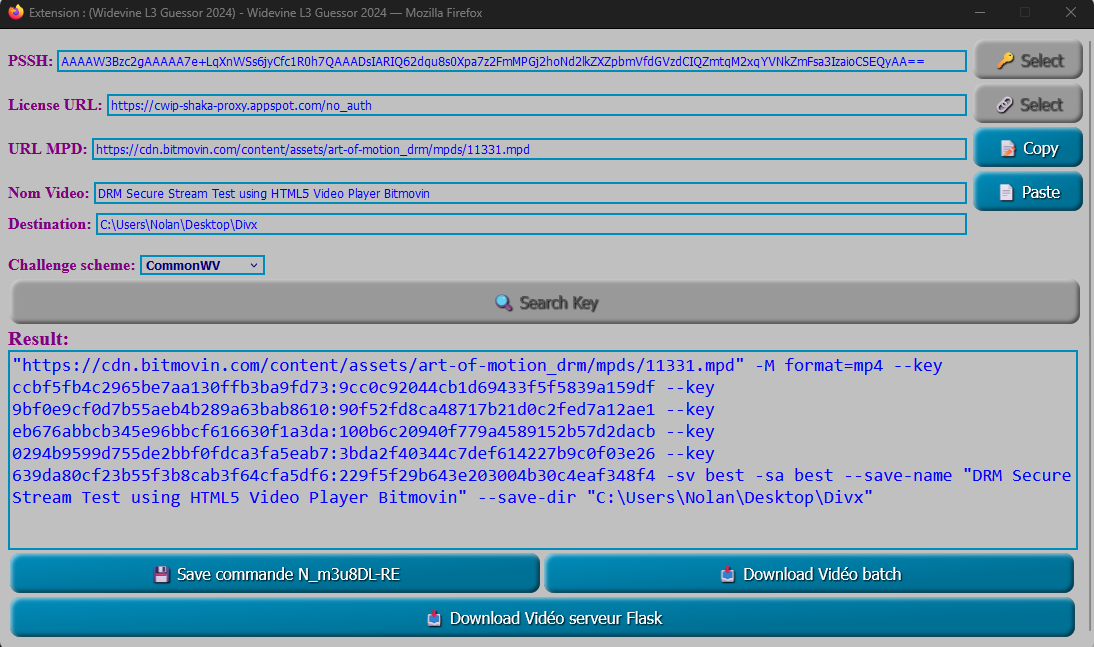Click the download icon on Download Vidéo batch
Screen dimensions: 1094x647
[x=728, y=574]
